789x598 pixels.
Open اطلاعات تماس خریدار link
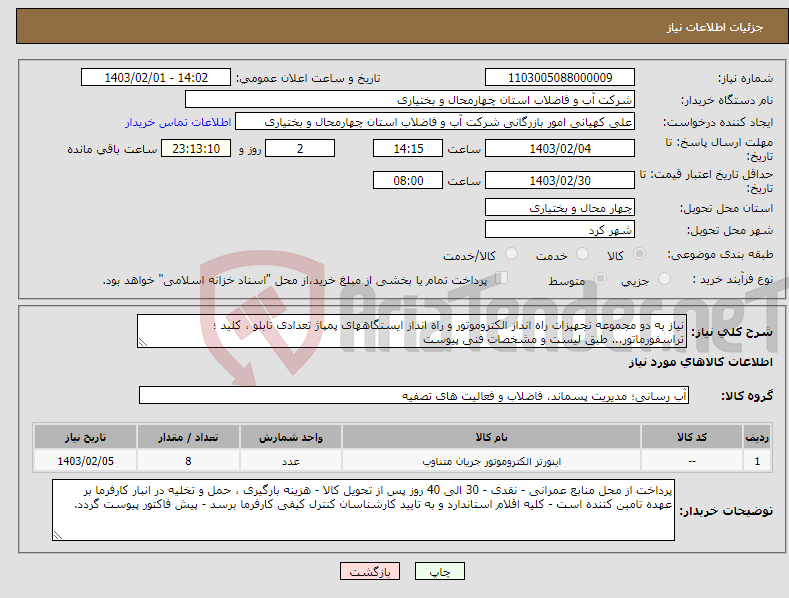(178, 122)
